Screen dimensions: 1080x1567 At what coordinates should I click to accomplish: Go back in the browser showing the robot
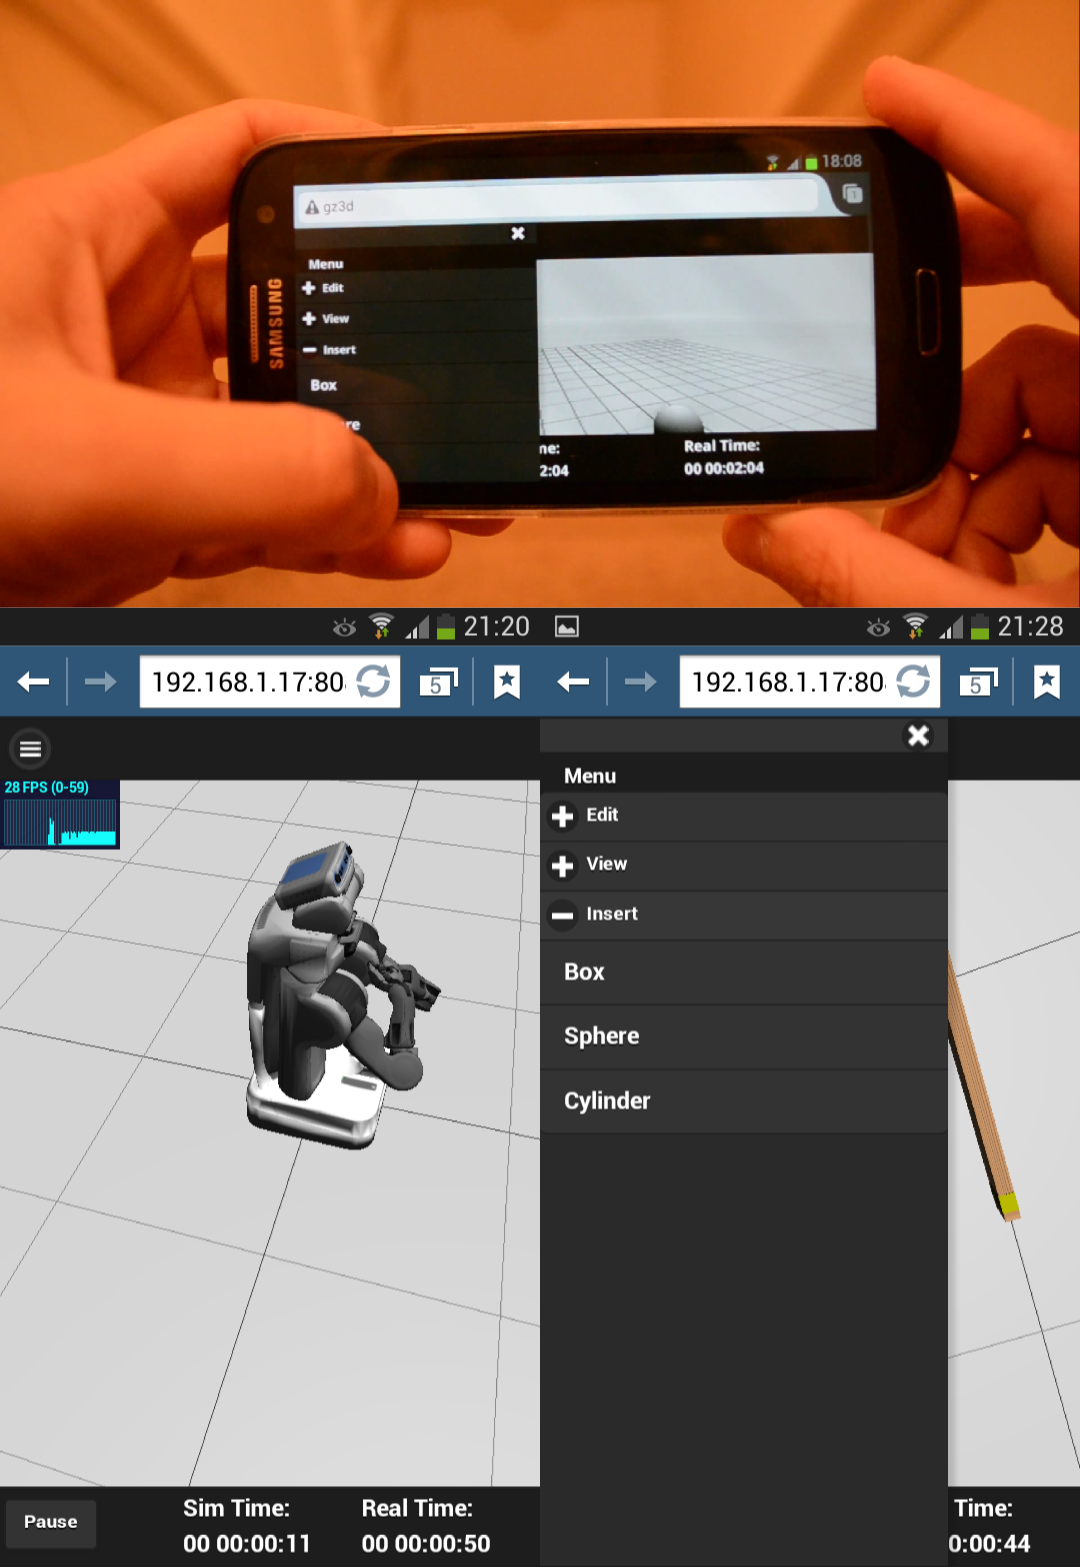pos(33,682)
